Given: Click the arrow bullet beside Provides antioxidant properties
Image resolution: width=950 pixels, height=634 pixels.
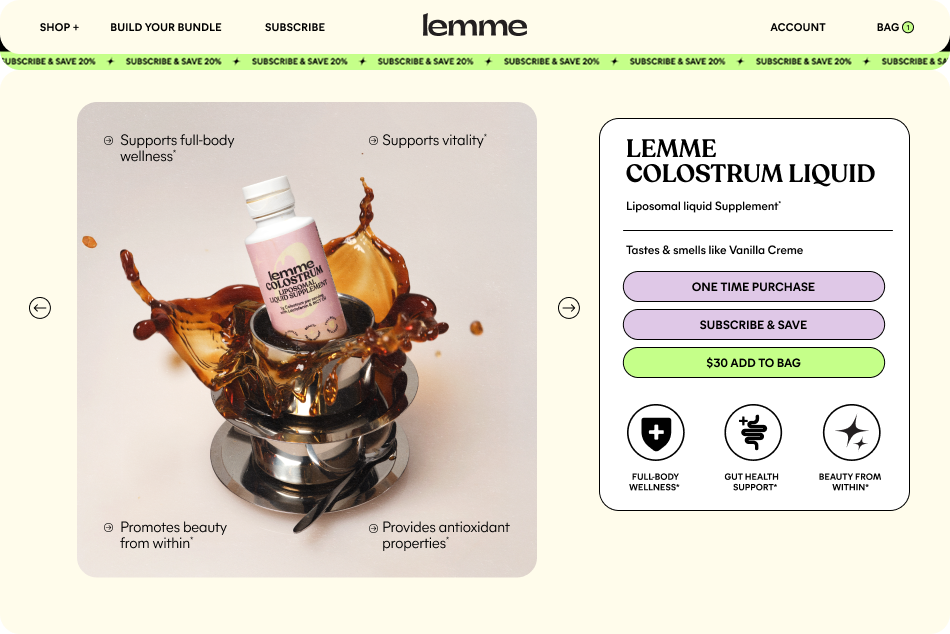Looking at the screenshot, I should [x=373, y=528].
